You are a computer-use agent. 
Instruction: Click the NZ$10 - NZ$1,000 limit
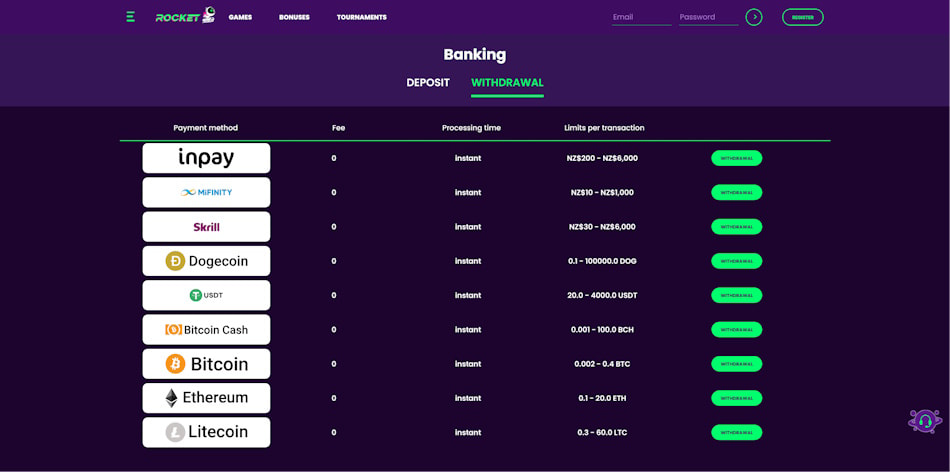[x=604, y=193]
